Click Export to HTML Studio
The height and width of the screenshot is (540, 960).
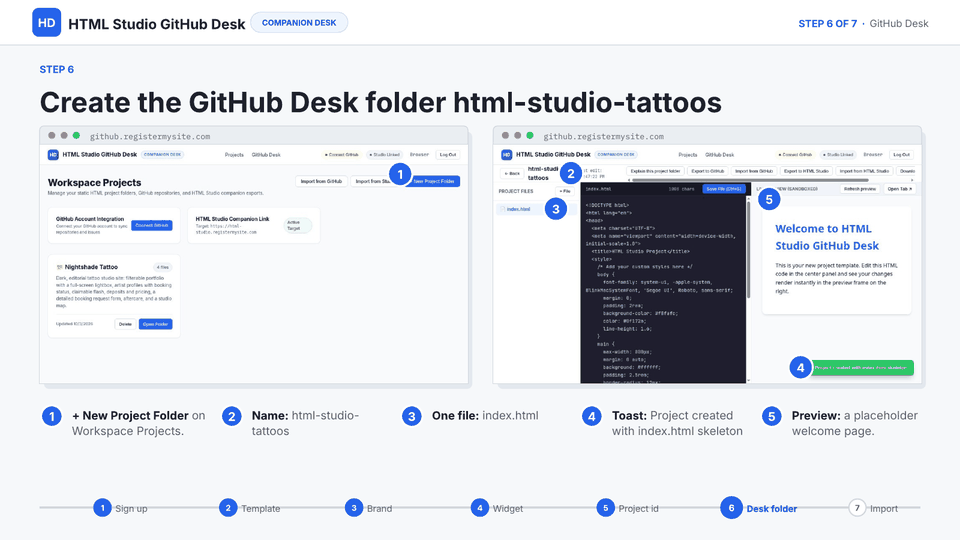coord(806,171)
